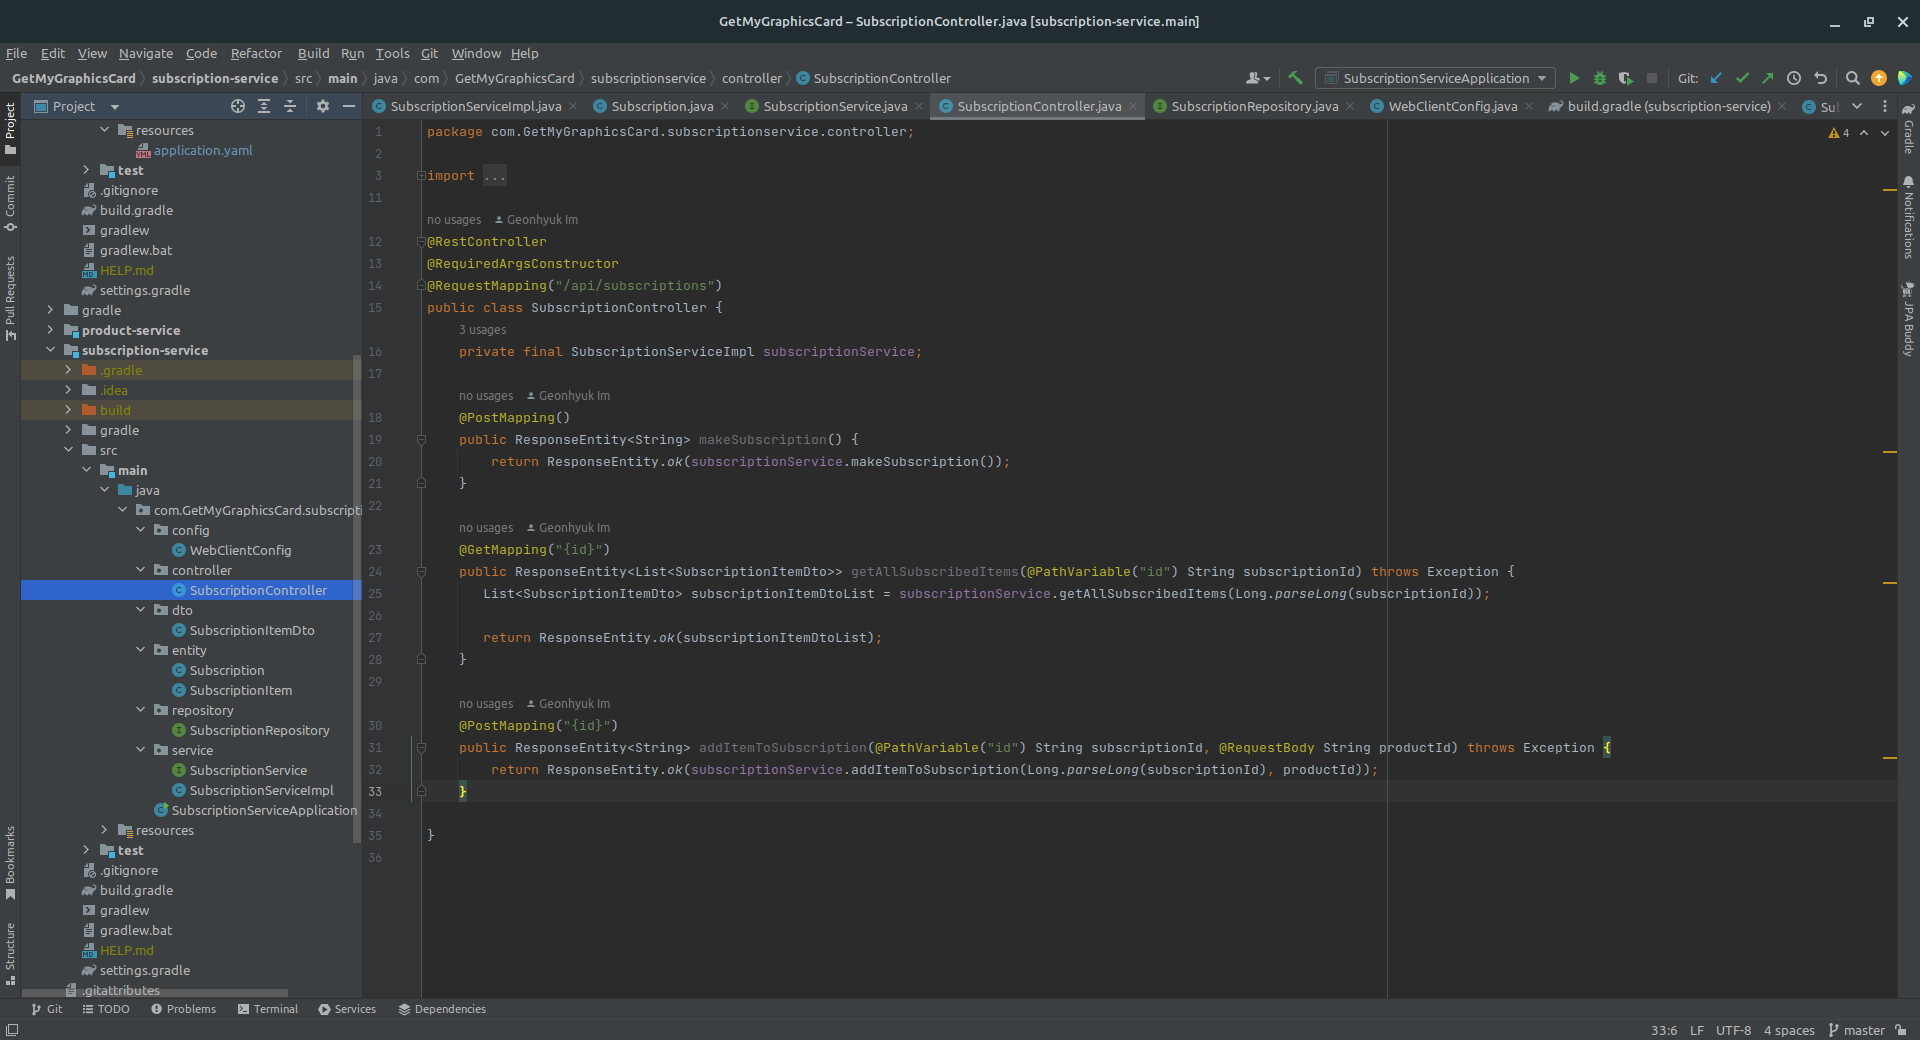This screenshot has width=1920, height=1040.
Task: Toggle the Project tool window stripe button
Action: pyautogui.click(x=10, y=128)
